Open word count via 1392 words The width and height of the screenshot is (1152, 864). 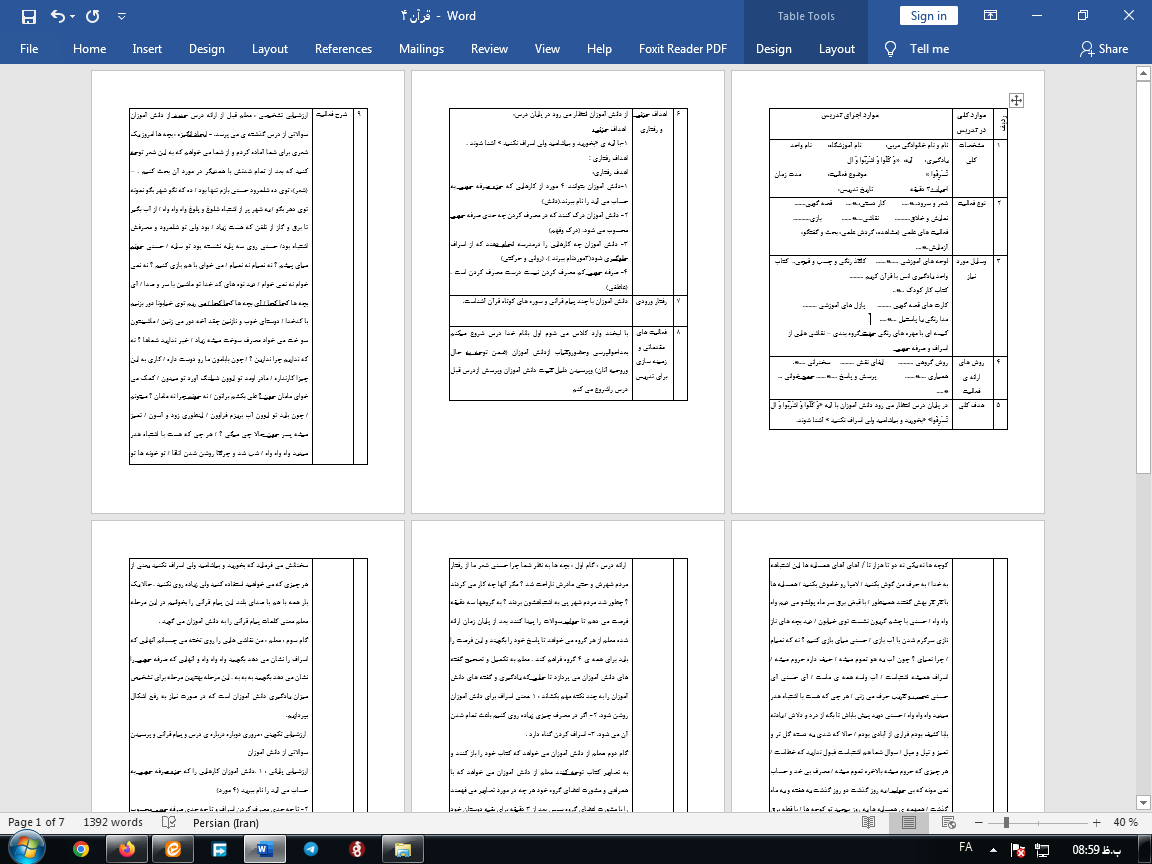point(113,822)
